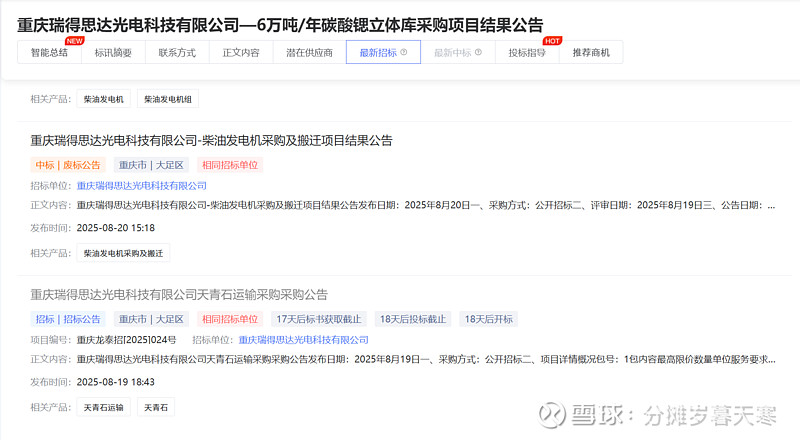This screenshot has width=800, height=440.
Task: Click the publish time 2025-08-20 15:18
Action: pos(116,228)
